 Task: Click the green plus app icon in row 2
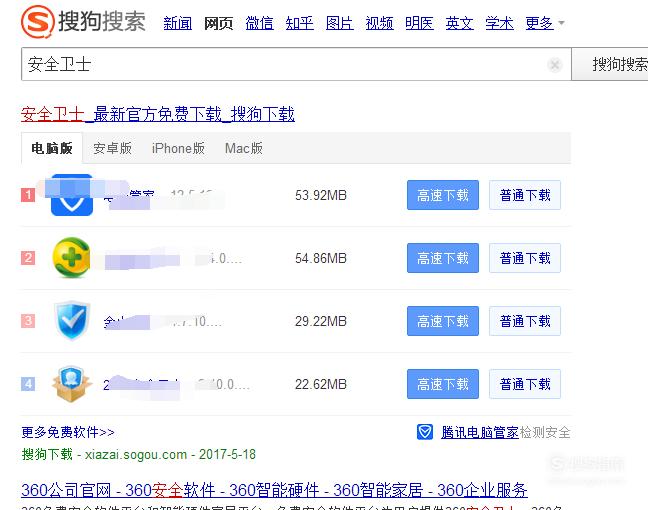point(71,258)
